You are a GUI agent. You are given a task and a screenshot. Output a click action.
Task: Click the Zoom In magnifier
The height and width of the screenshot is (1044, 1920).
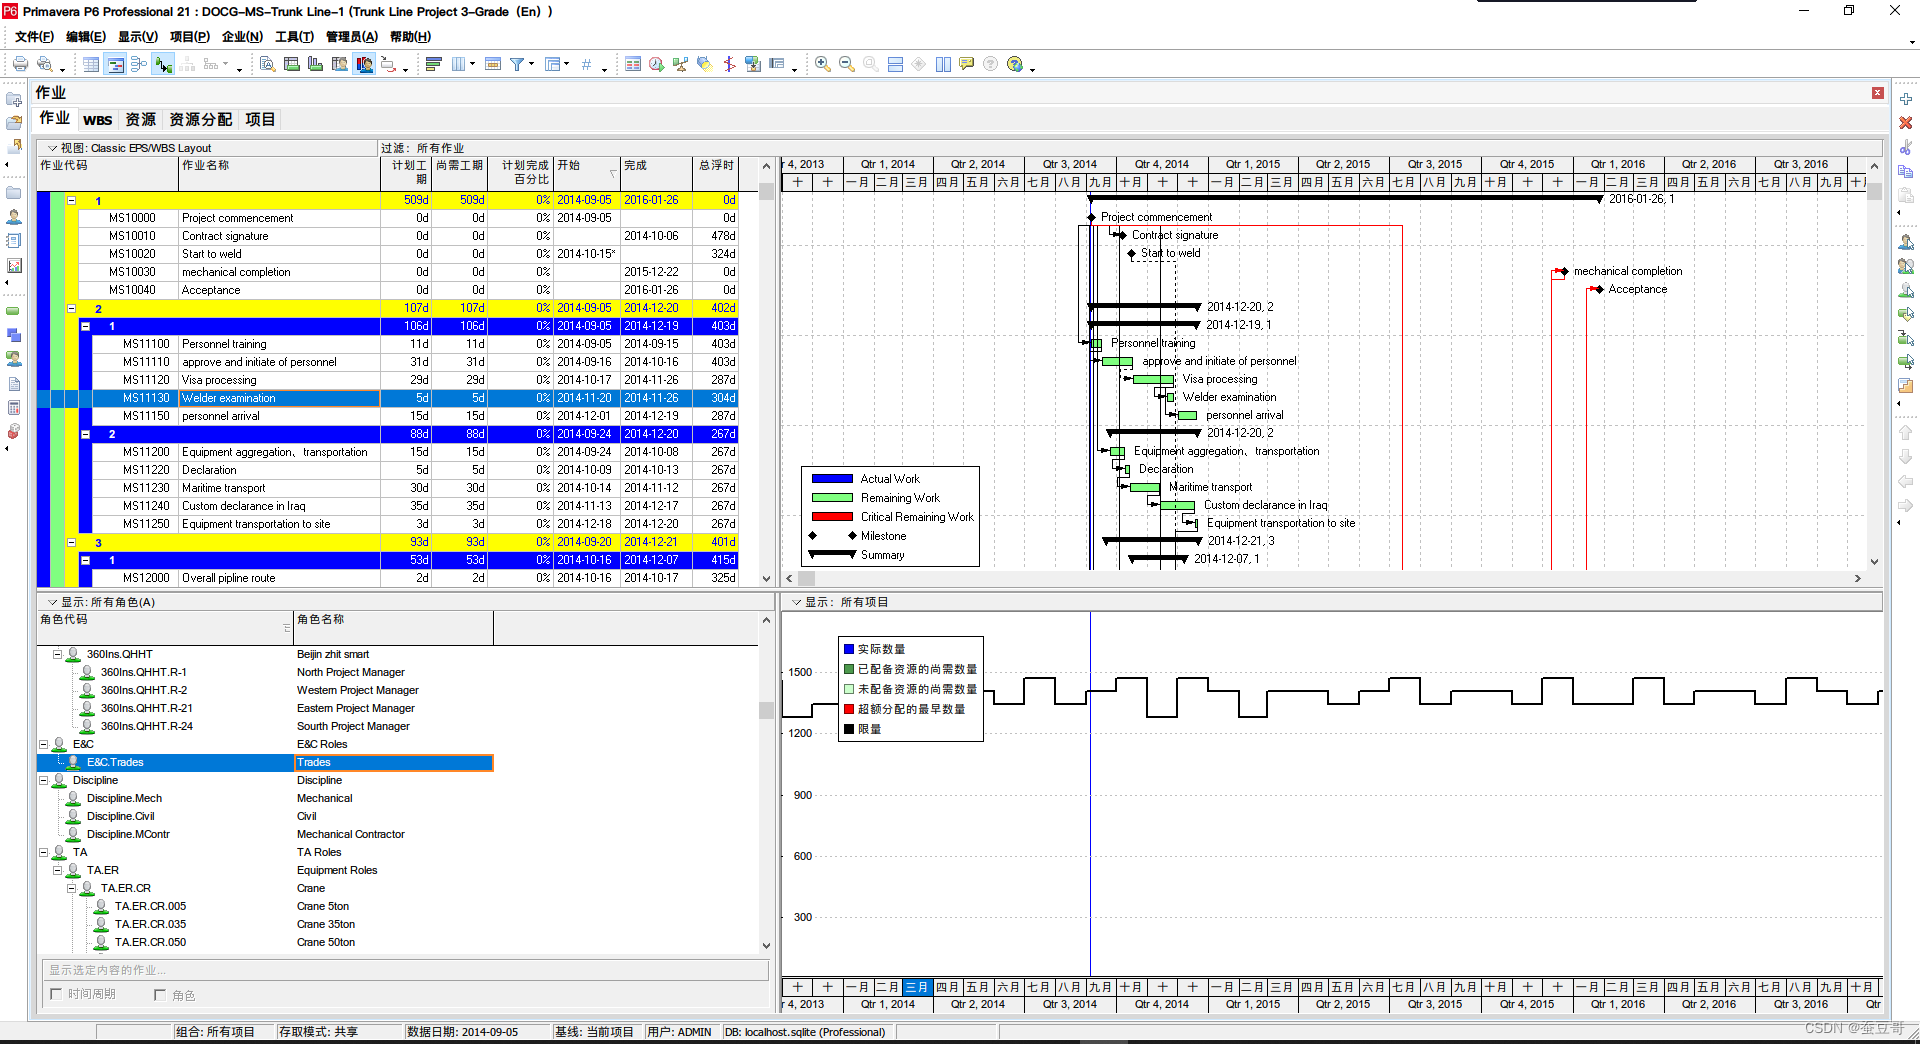click(x=822, y=64)
